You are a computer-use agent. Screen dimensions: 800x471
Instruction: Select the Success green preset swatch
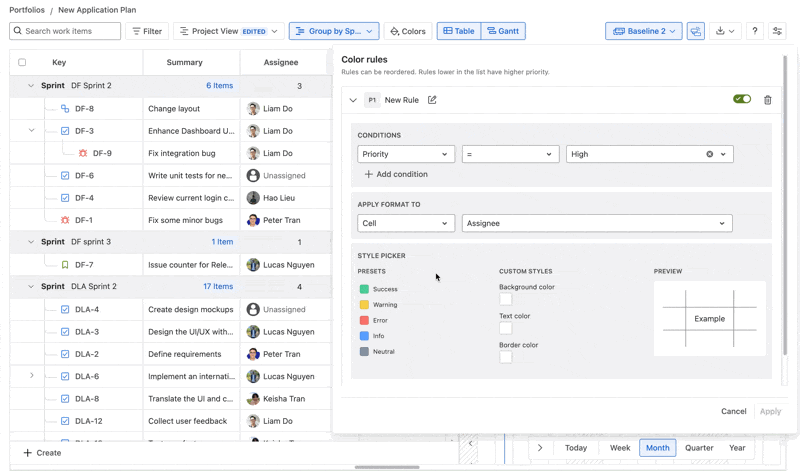[364, 289]
